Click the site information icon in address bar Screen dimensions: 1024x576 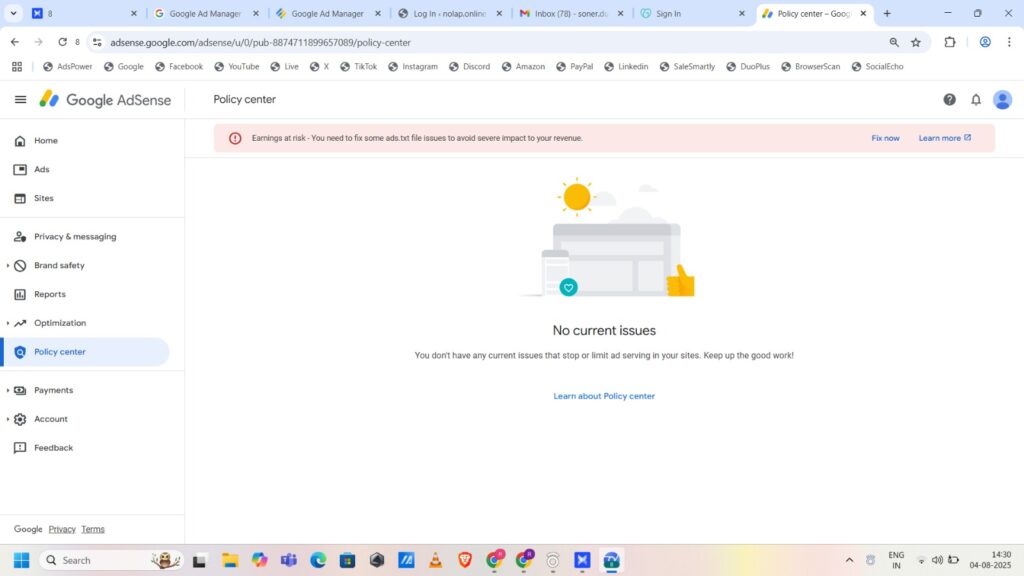(97, 42)
